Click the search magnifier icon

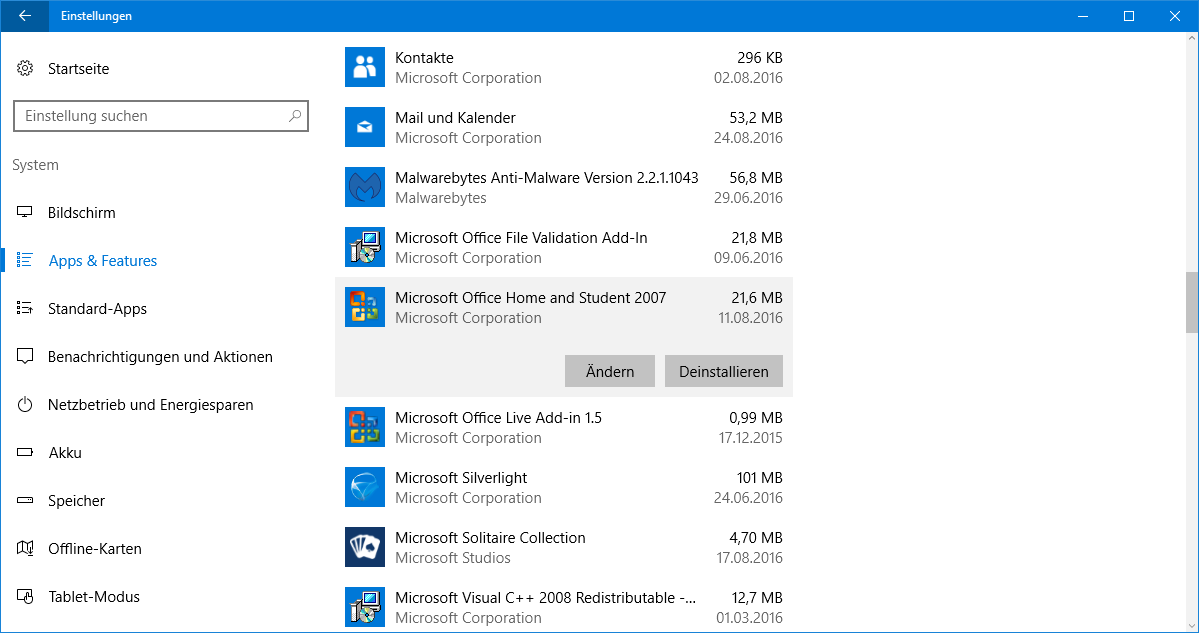point(294,116)
